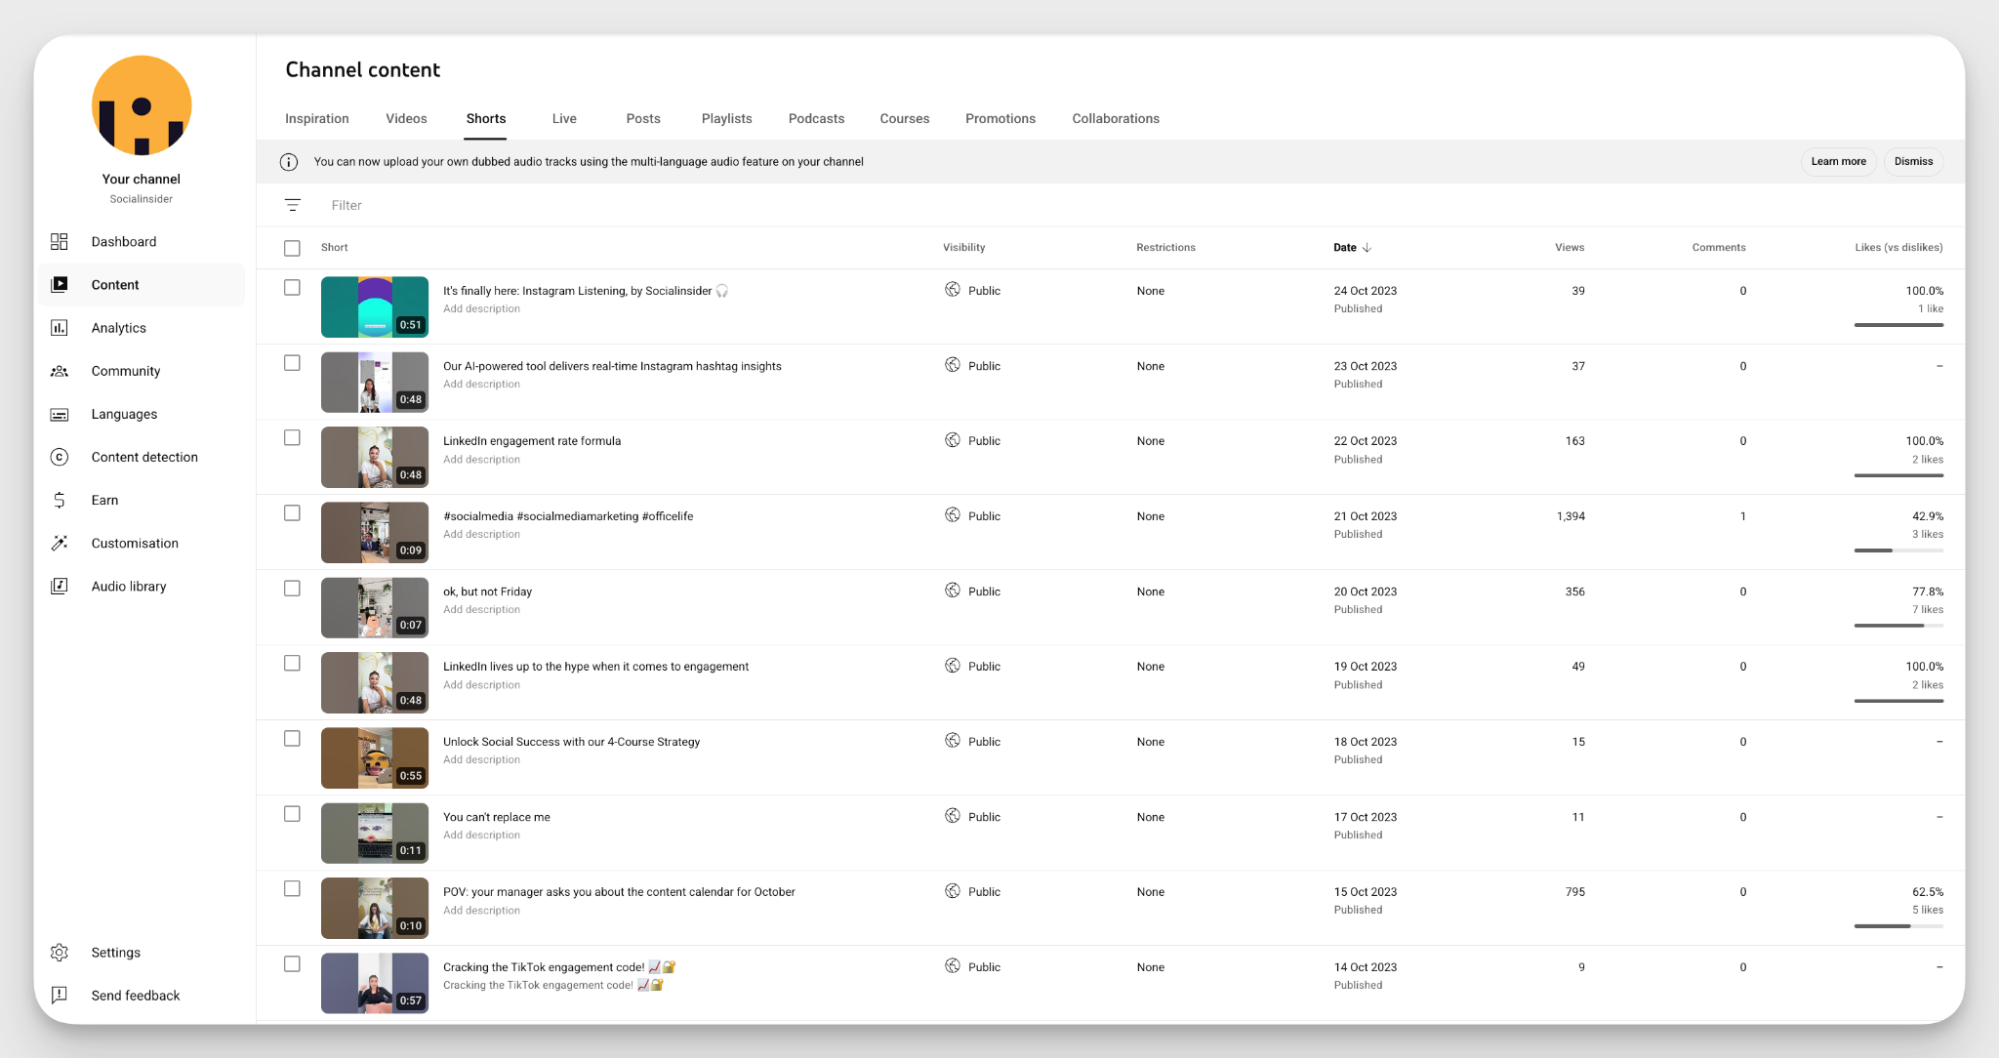
Task: Check the Instagram Listening short's checkbox
Action: coord(292,287)
